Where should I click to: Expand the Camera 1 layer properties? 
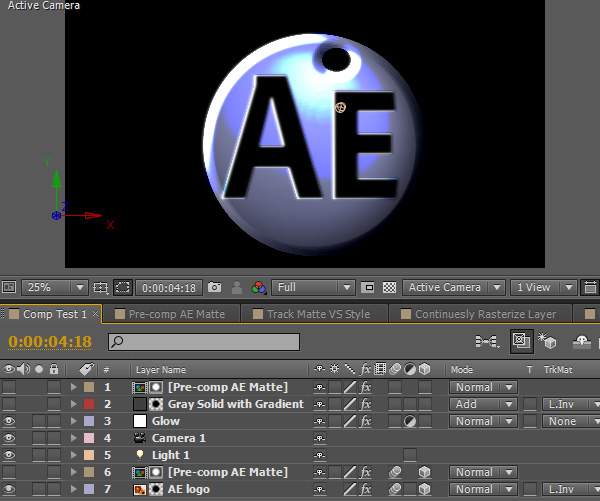point(73,439)
